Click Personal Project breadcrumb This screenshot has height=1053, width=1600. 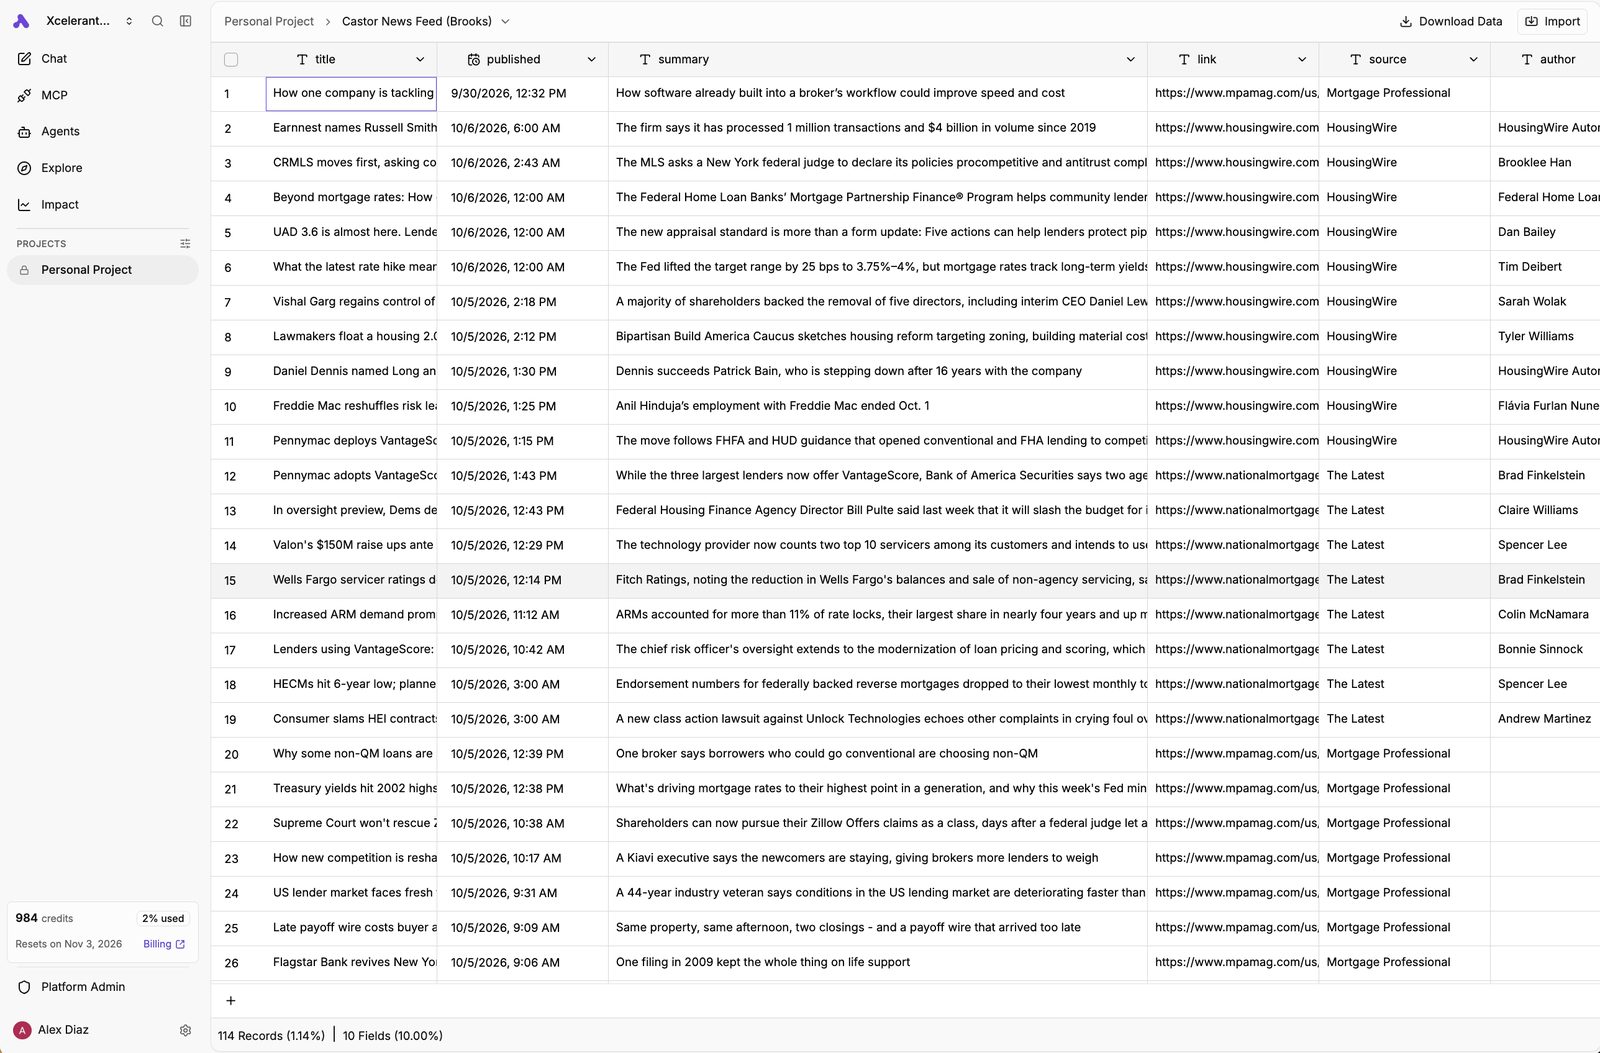(x=269, y=21)
